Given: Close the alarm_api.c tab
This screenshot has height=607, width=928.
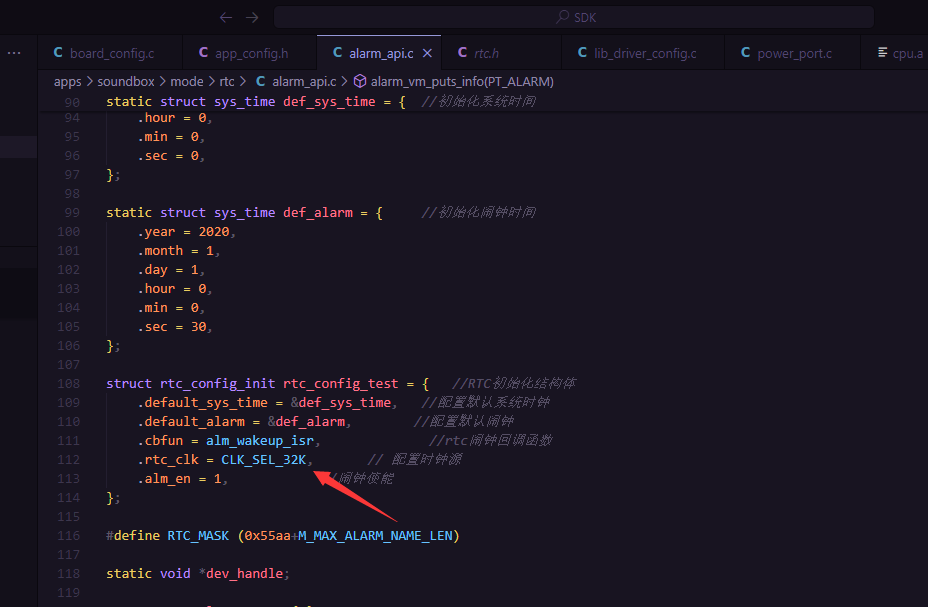Looking at the screenshot, I should [427, 53].
